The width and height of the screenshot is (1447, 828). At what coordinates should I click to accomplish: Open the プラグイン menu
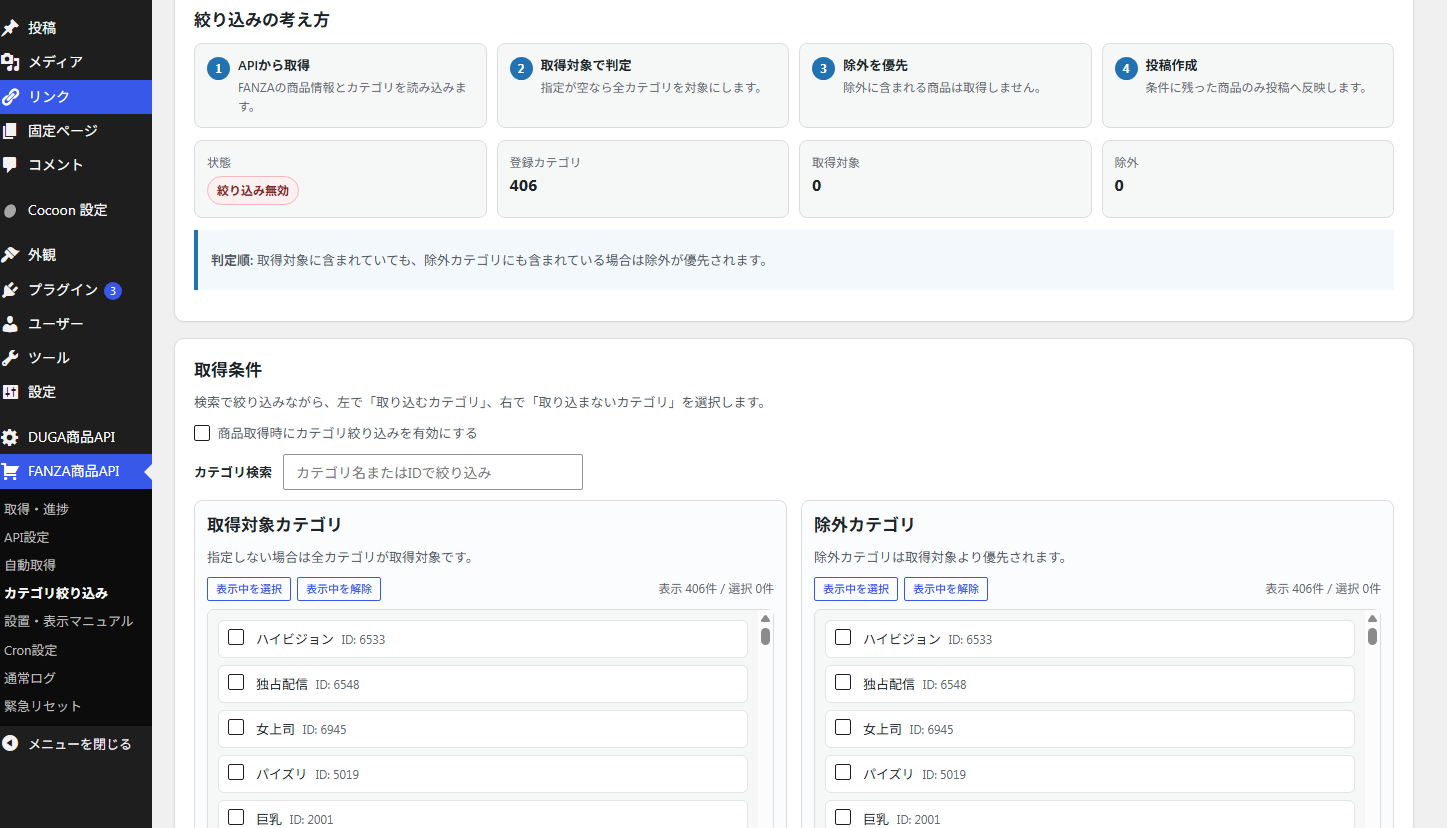(76, 290)
